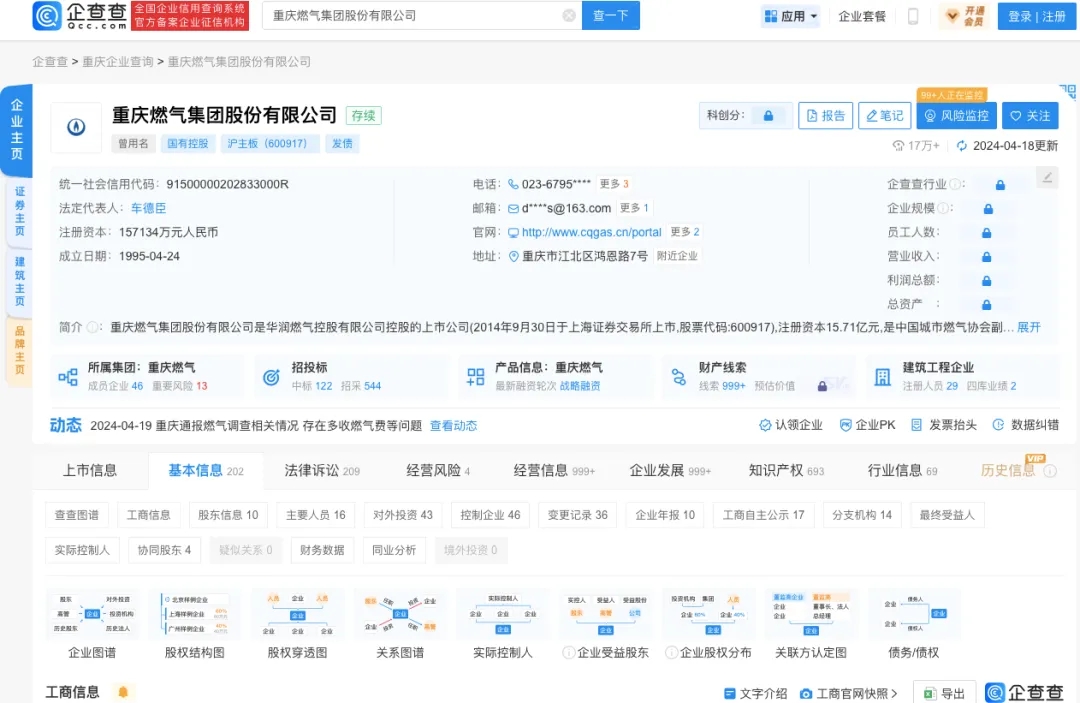Screen dimensions: 1080x703
Task: Open 企业套餐 link in header
Action: pyautogui.click(x=862, y=16)
